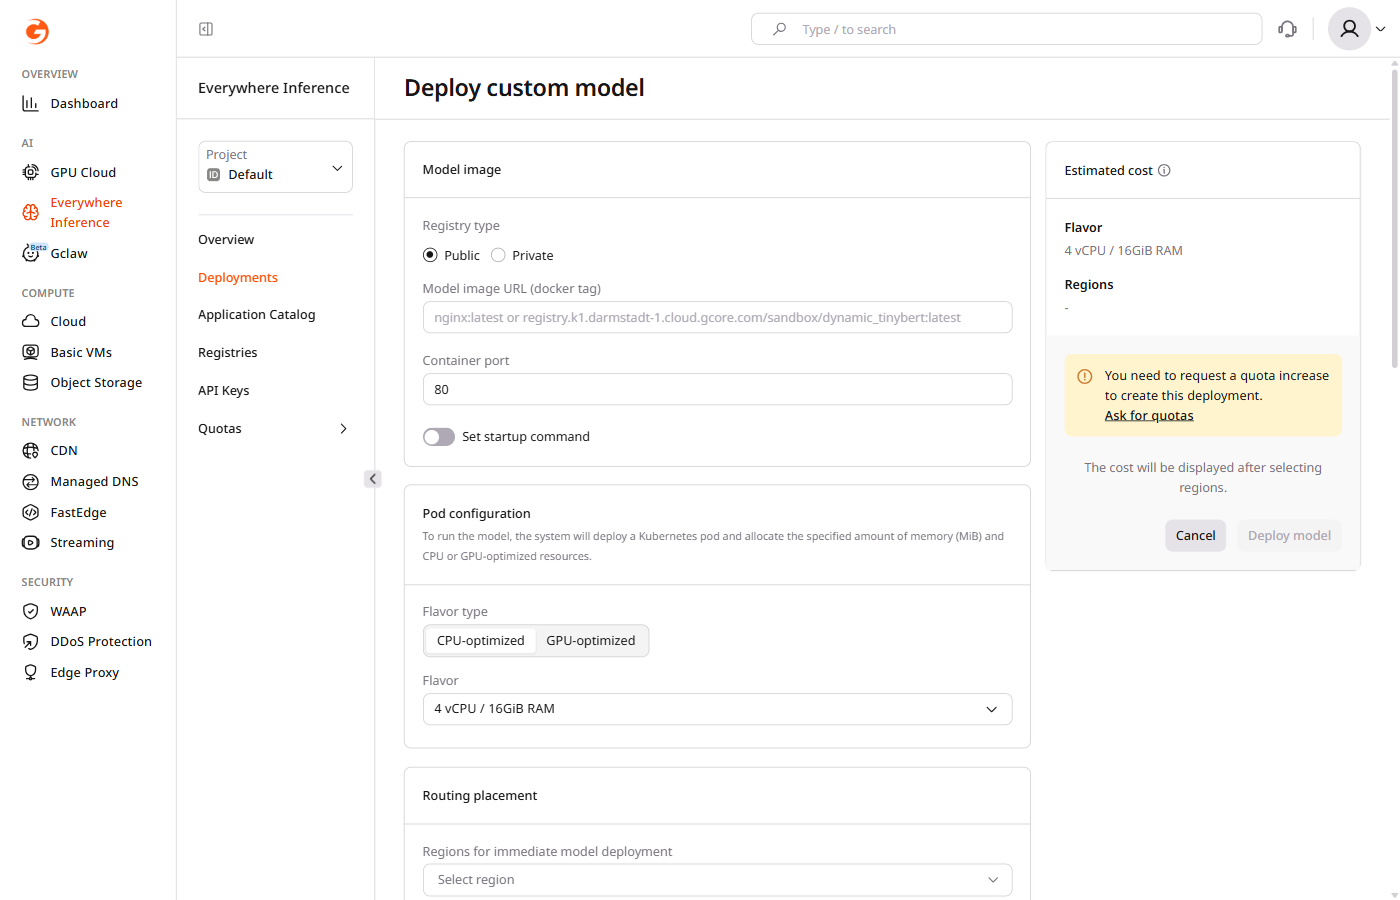Open Select region dropdown
The height and width of the screenshot is (900, 1400).
717,880
